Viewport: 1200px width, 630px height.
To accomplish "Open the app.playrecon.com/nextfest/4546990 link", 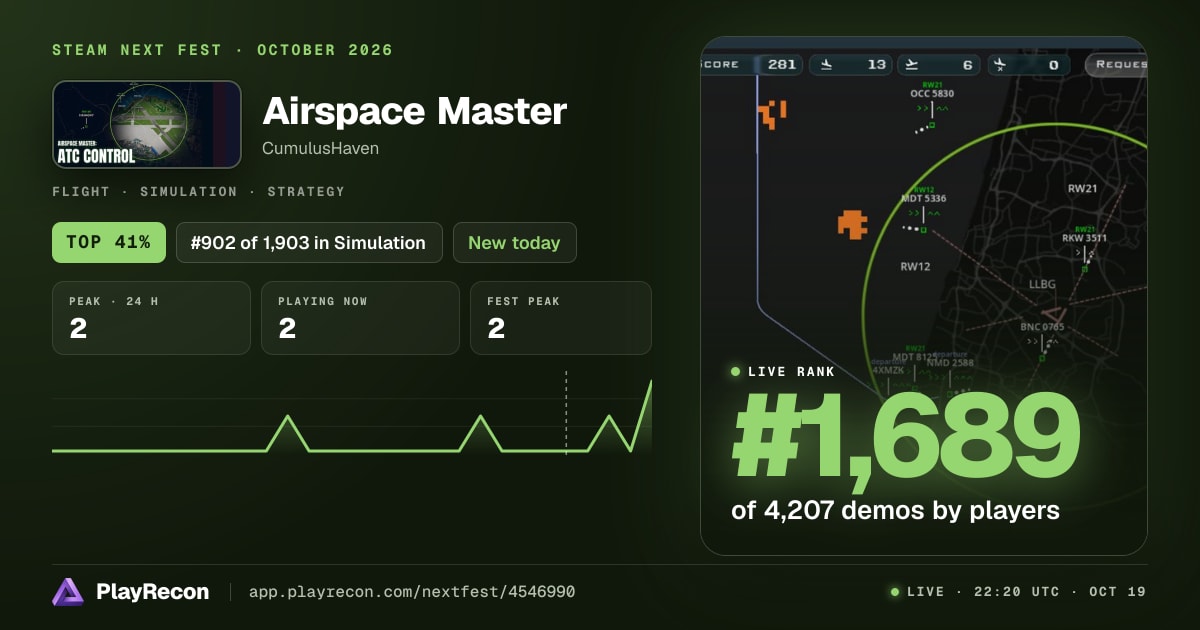I will [x=412, y=592].
